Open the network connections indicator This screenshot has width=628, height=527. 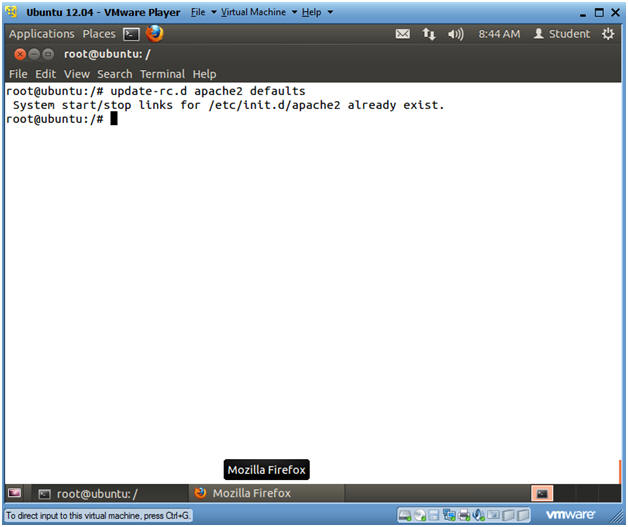(x=429, y=34)
